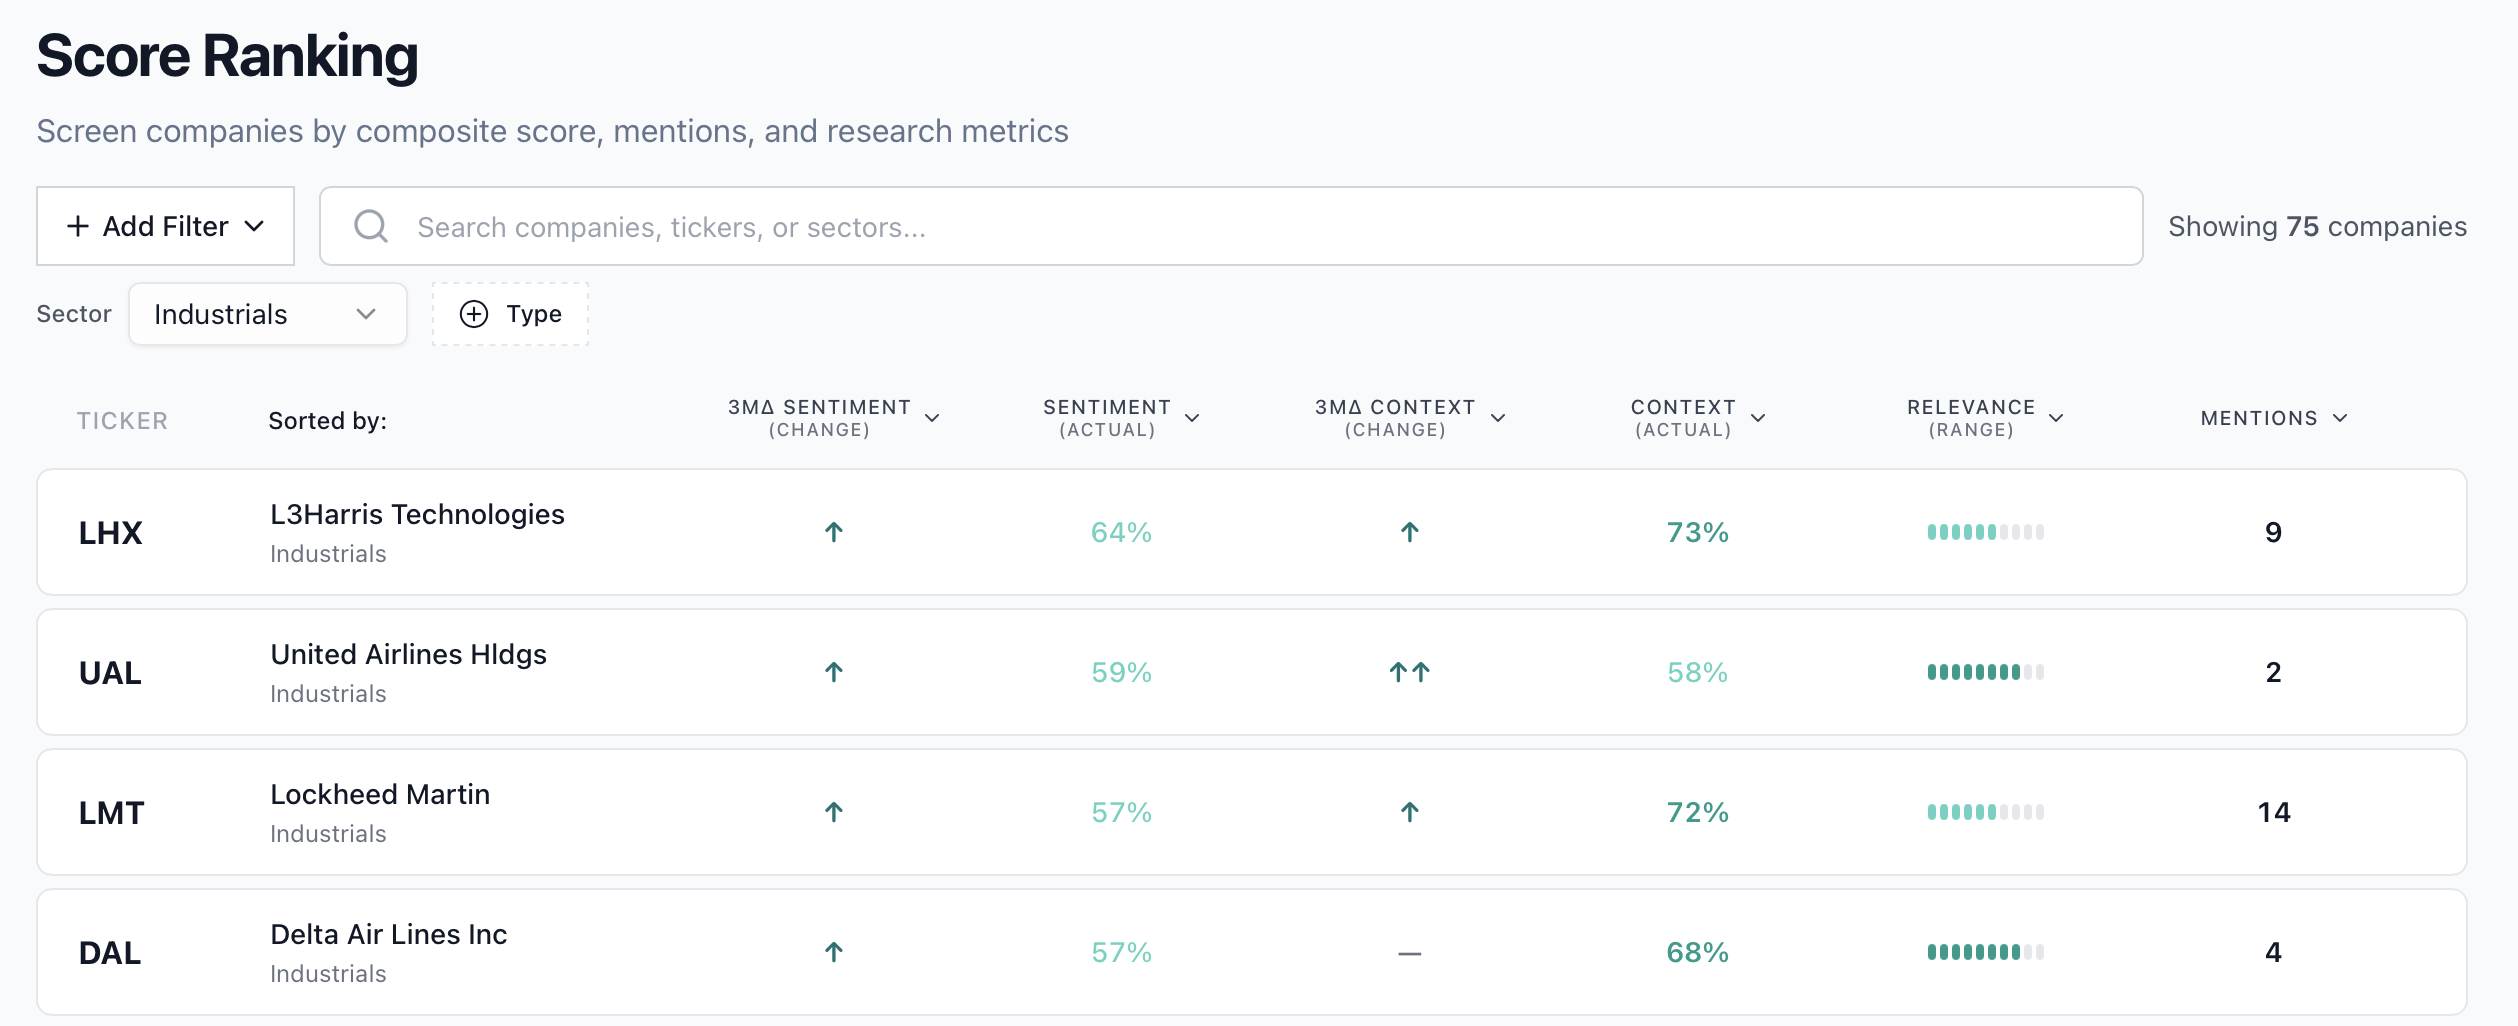Click the LMT relevance range bar
The height and width of the screenshot is (1026, 2518).
click(1986, 812)
